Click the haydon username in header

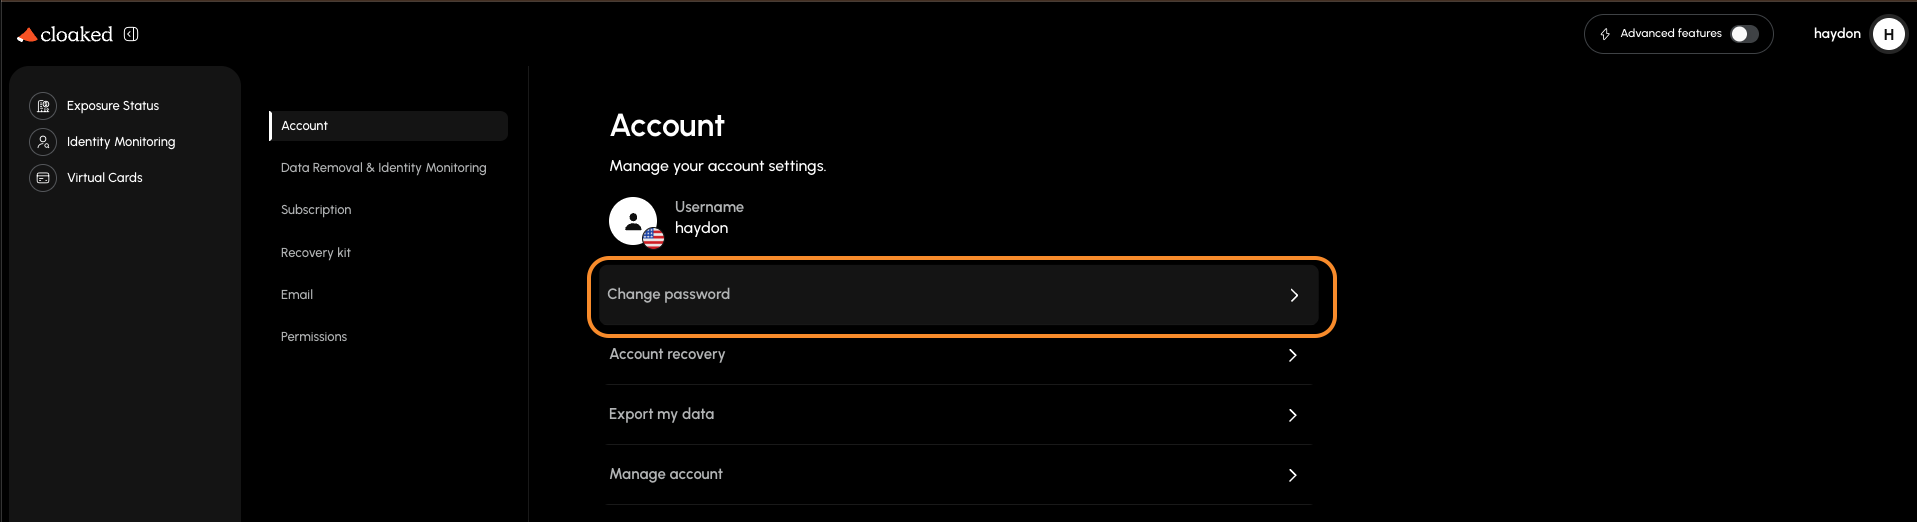coord(1836,34)
